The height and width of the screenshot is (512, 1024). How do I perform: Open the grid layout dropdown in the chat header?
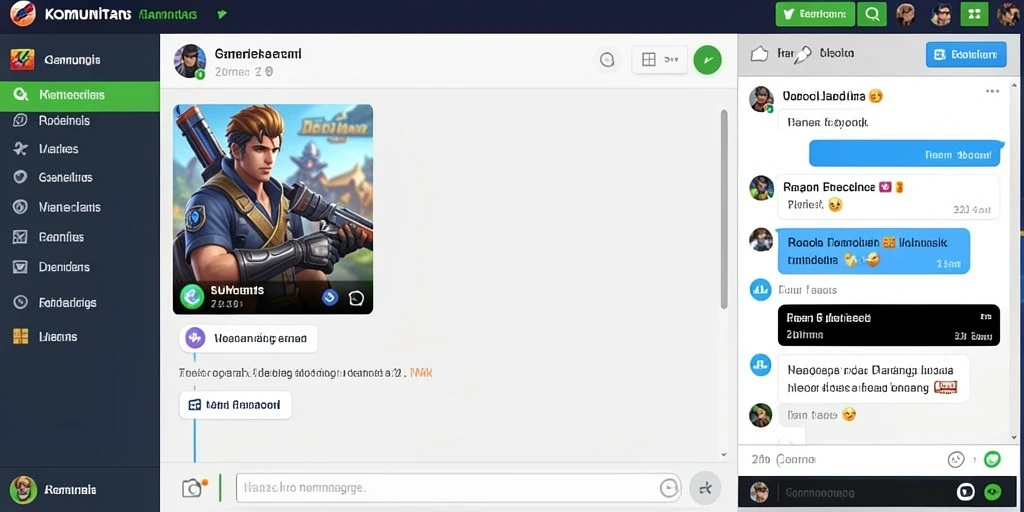point(660,60)
